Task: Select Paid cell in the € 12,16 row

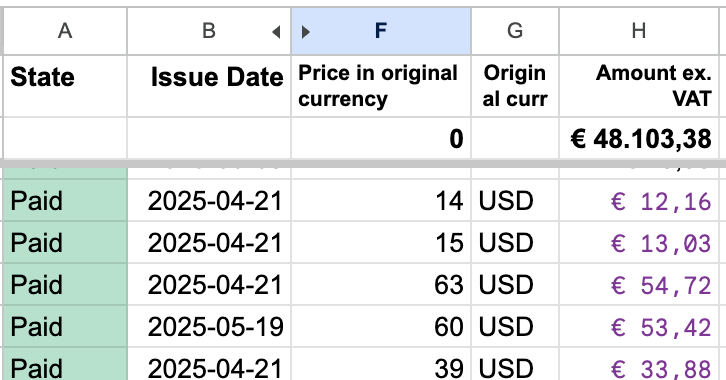Action: 65,200
